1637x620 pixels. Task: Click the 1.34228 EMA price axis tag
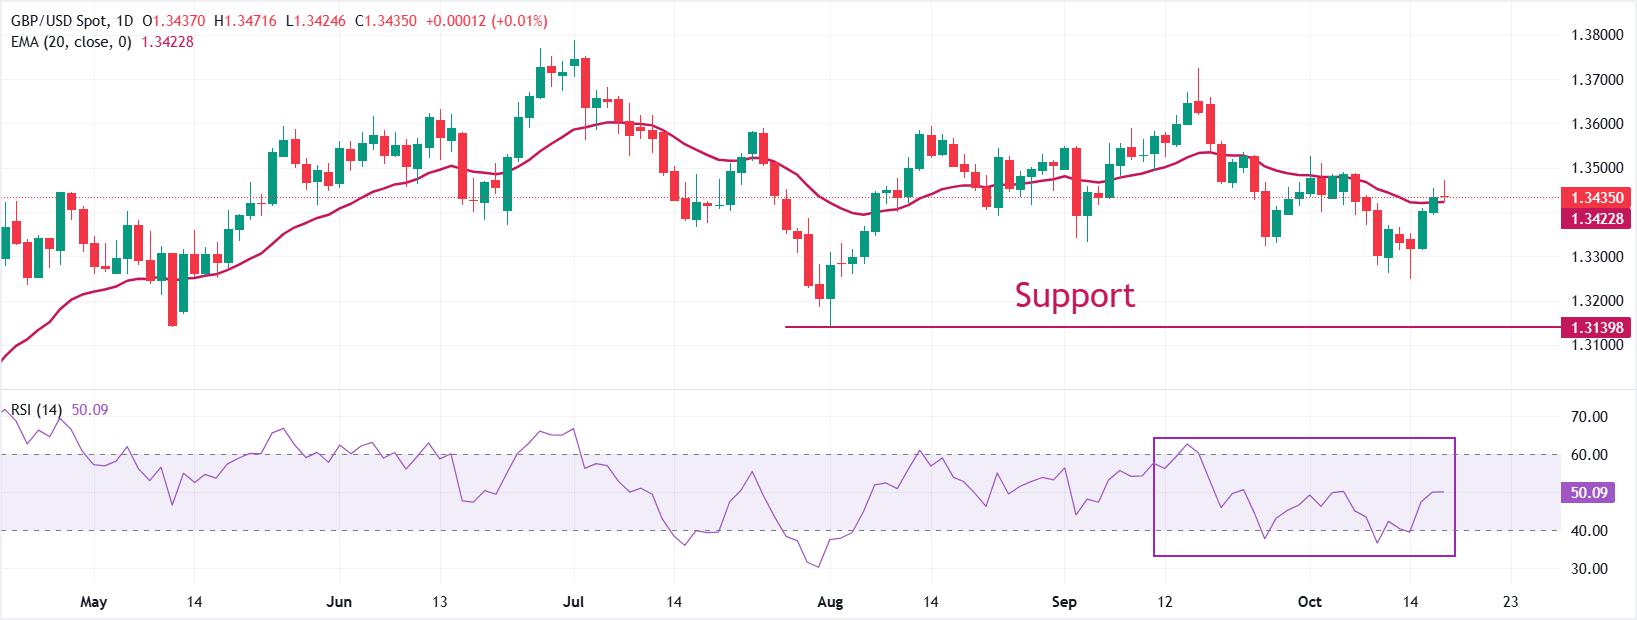pos(1595,218)
